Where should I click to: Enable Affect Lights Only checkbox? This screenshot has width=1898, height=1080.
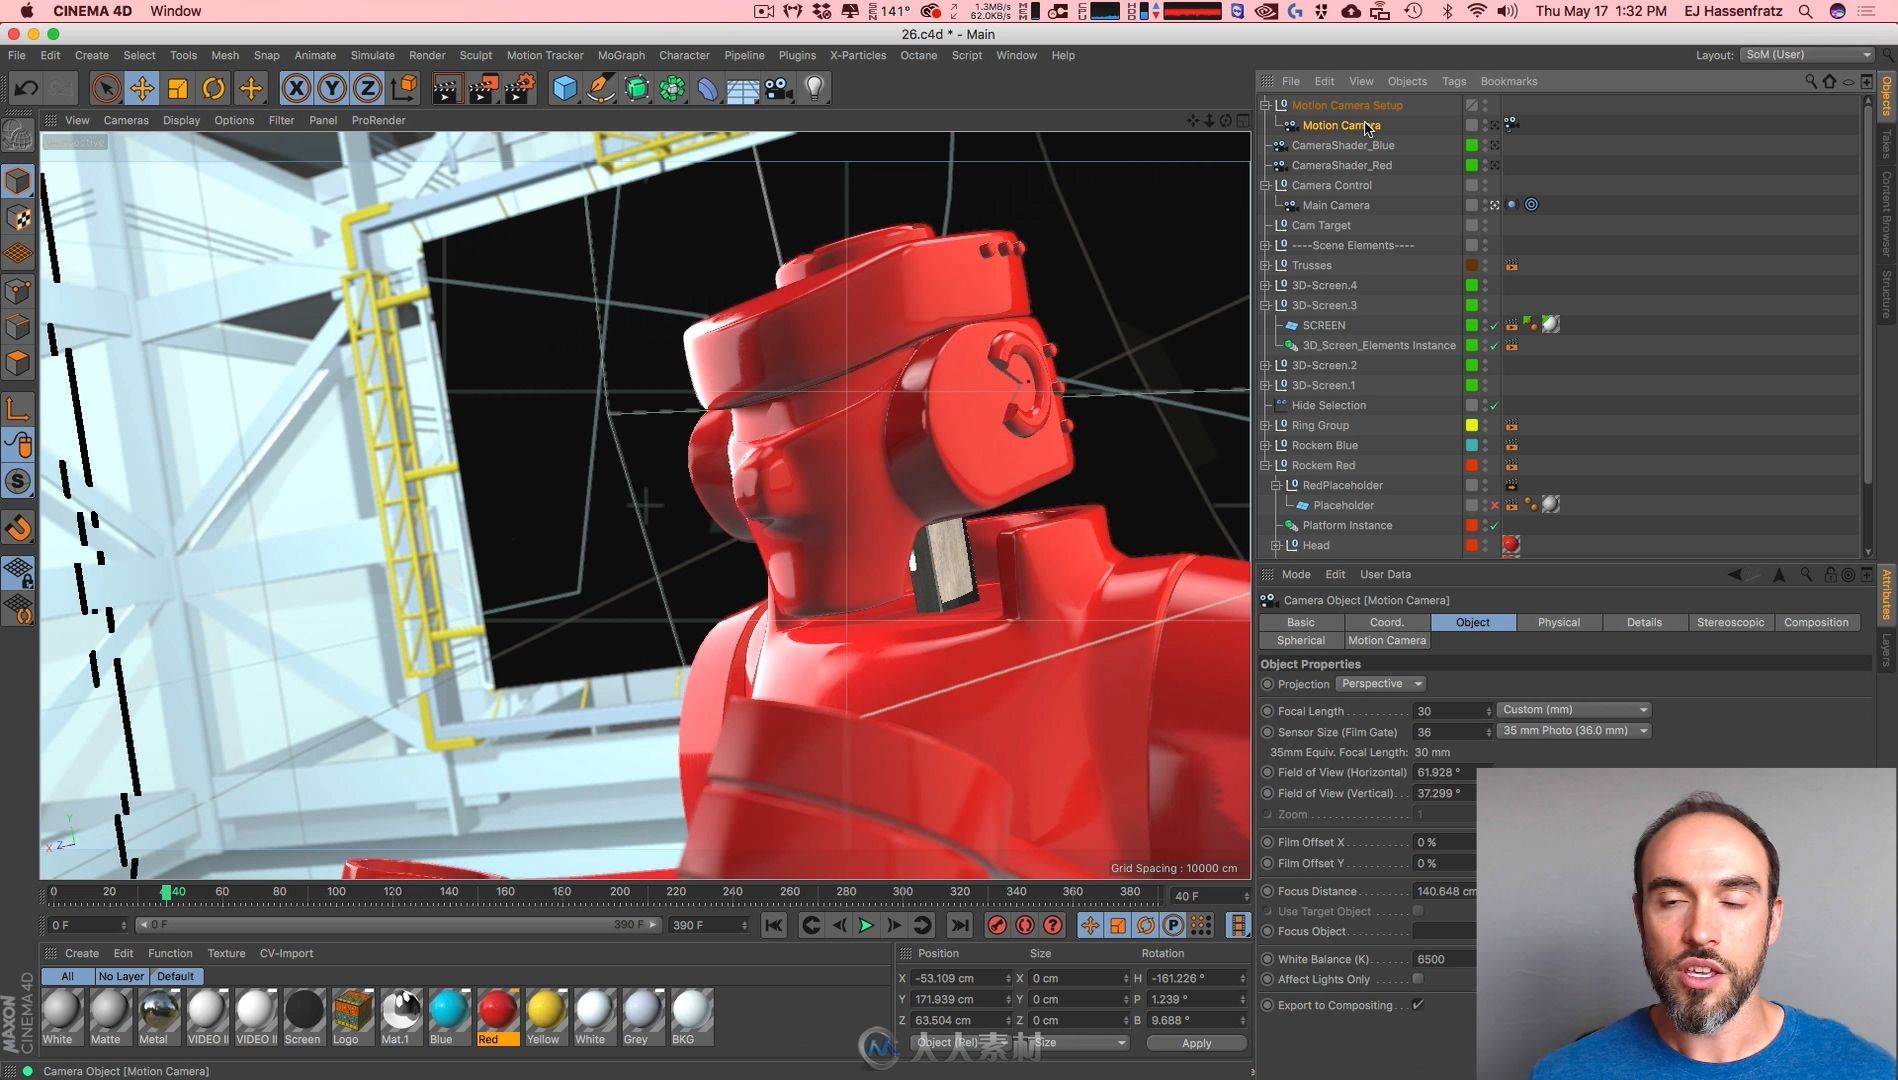click(x=1418, y=979)
